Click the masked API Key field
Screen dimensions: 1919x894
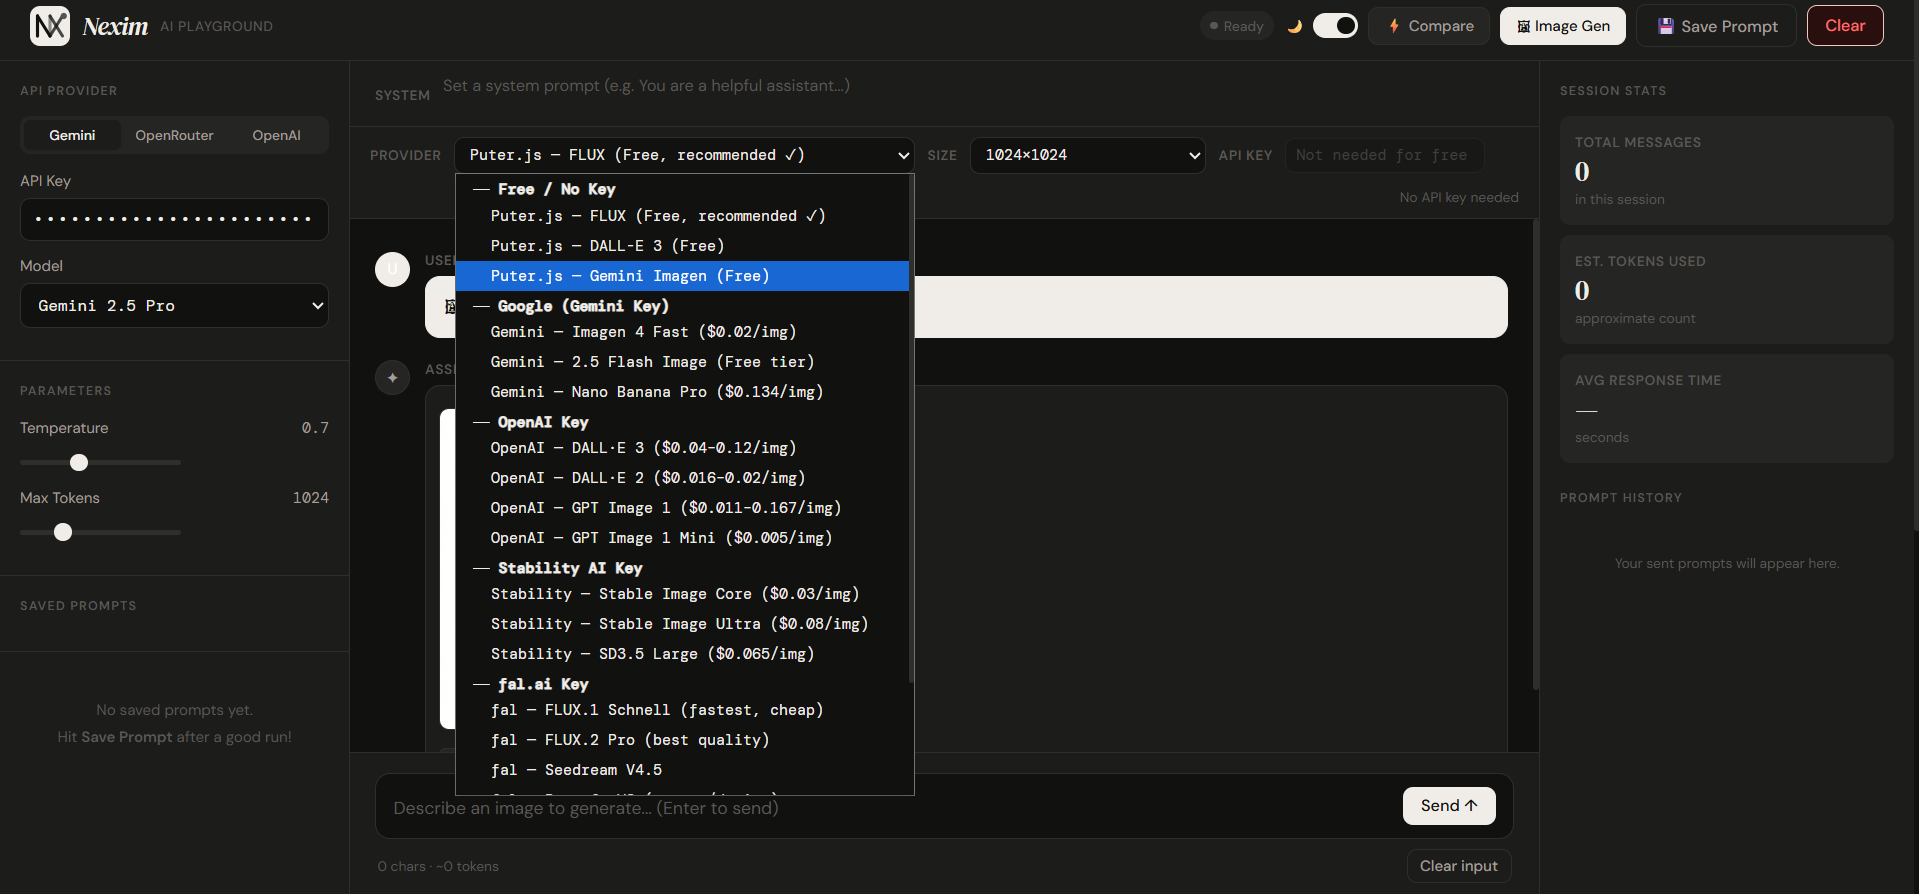(174, 219)
